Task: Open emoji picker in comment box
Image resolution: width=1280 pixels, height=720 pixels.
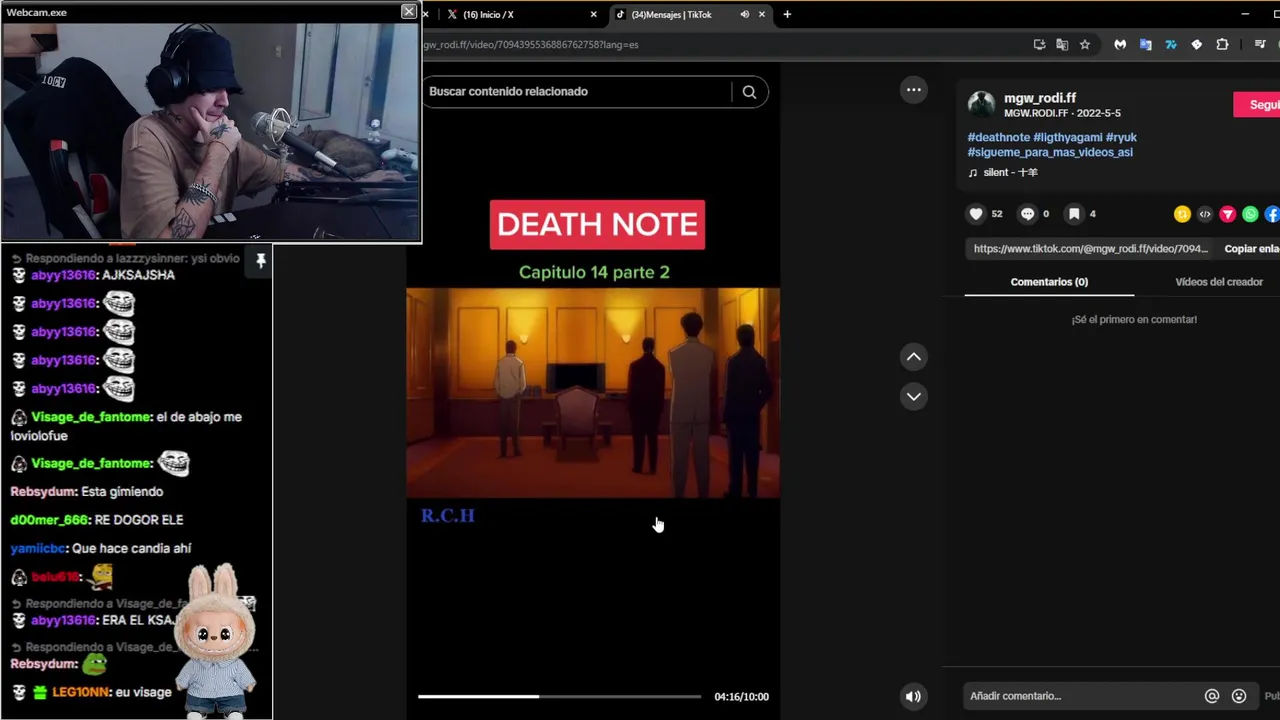Action: (1239, 696)
